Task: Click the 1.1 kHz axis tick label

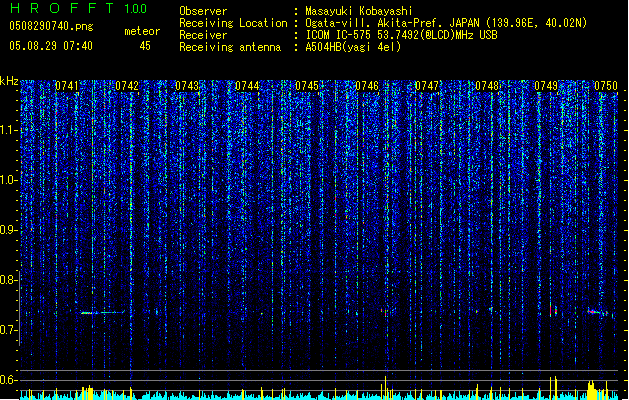Action: pos(9,130)
